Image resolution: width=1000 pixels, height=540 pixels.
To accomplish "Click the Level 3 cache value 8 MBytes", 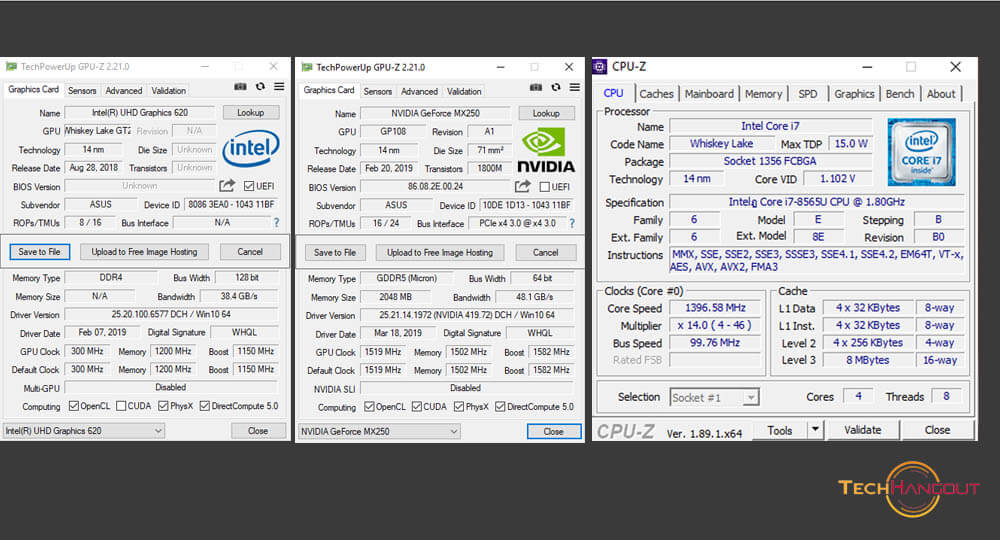I will click(867, 360).
